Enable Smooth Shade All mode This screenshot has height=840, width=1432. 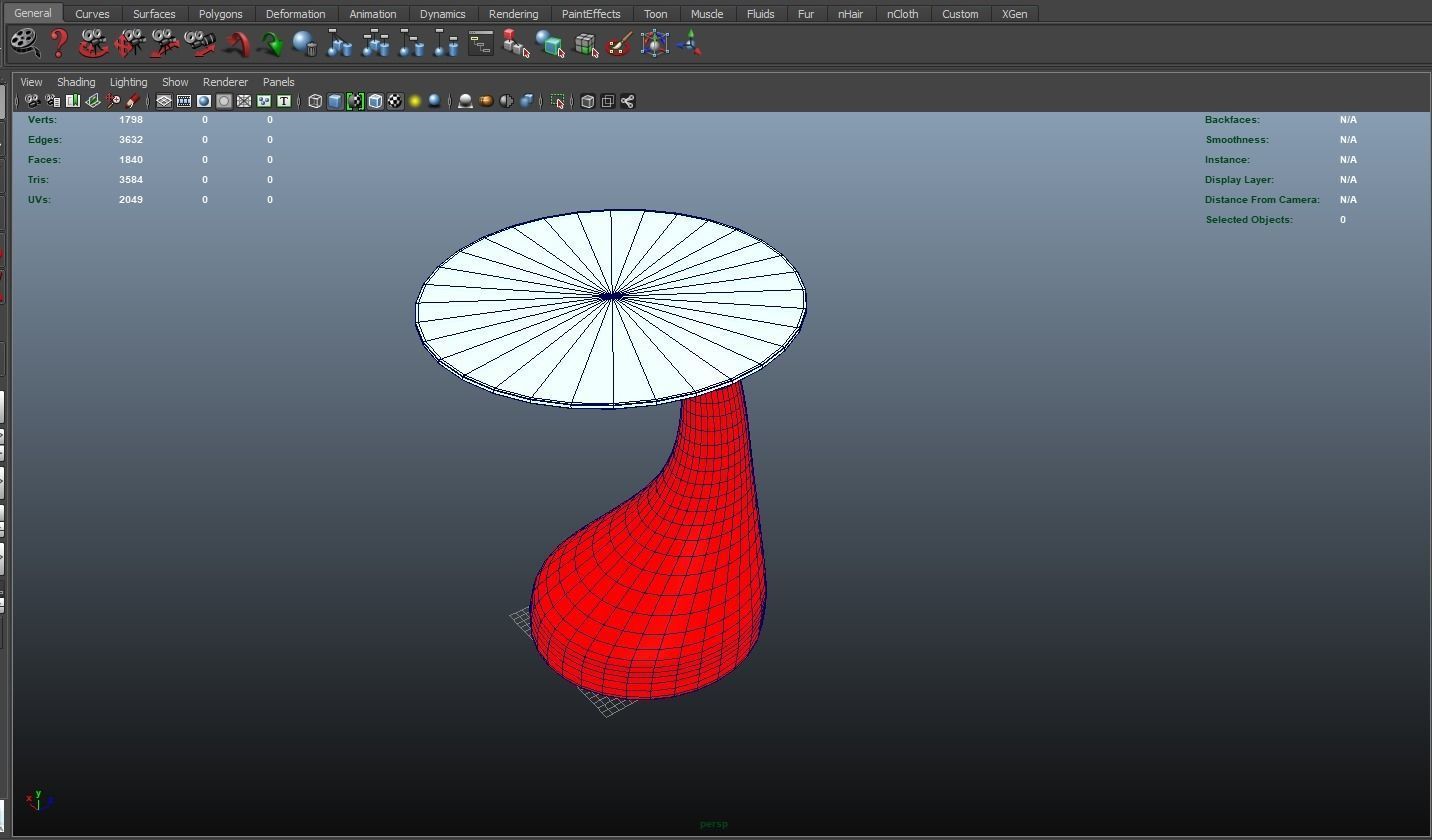click(x=335, y=101)
